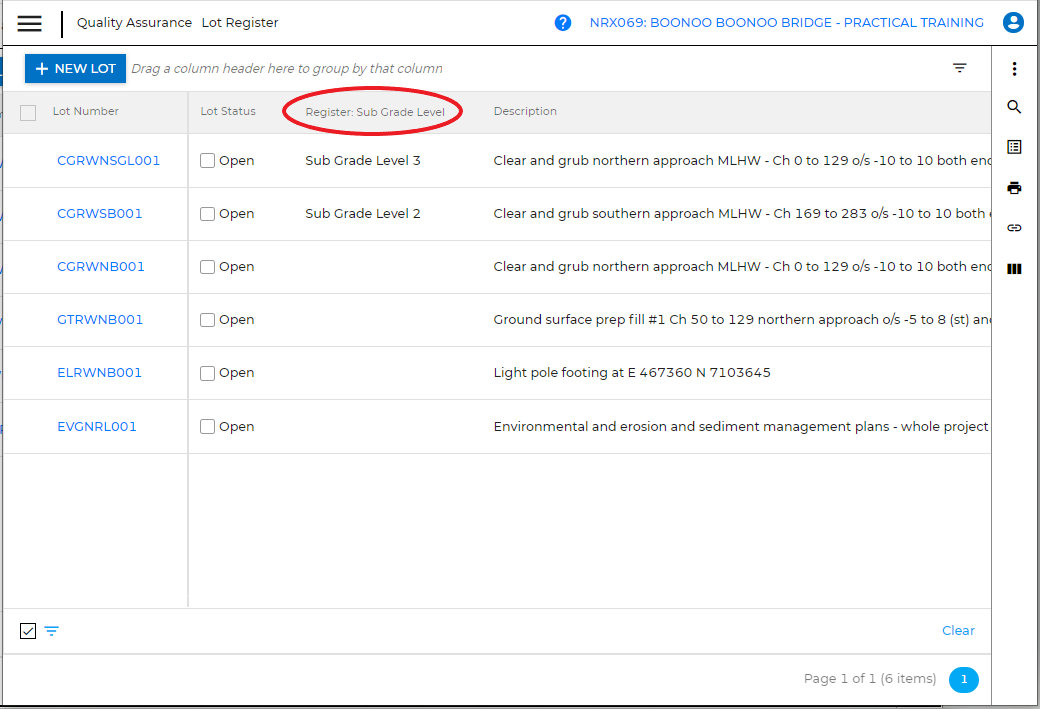This screenshot has width=1040, height=709.
Task: Click the filter lines icon in toolbar
Action: point(959,68)
